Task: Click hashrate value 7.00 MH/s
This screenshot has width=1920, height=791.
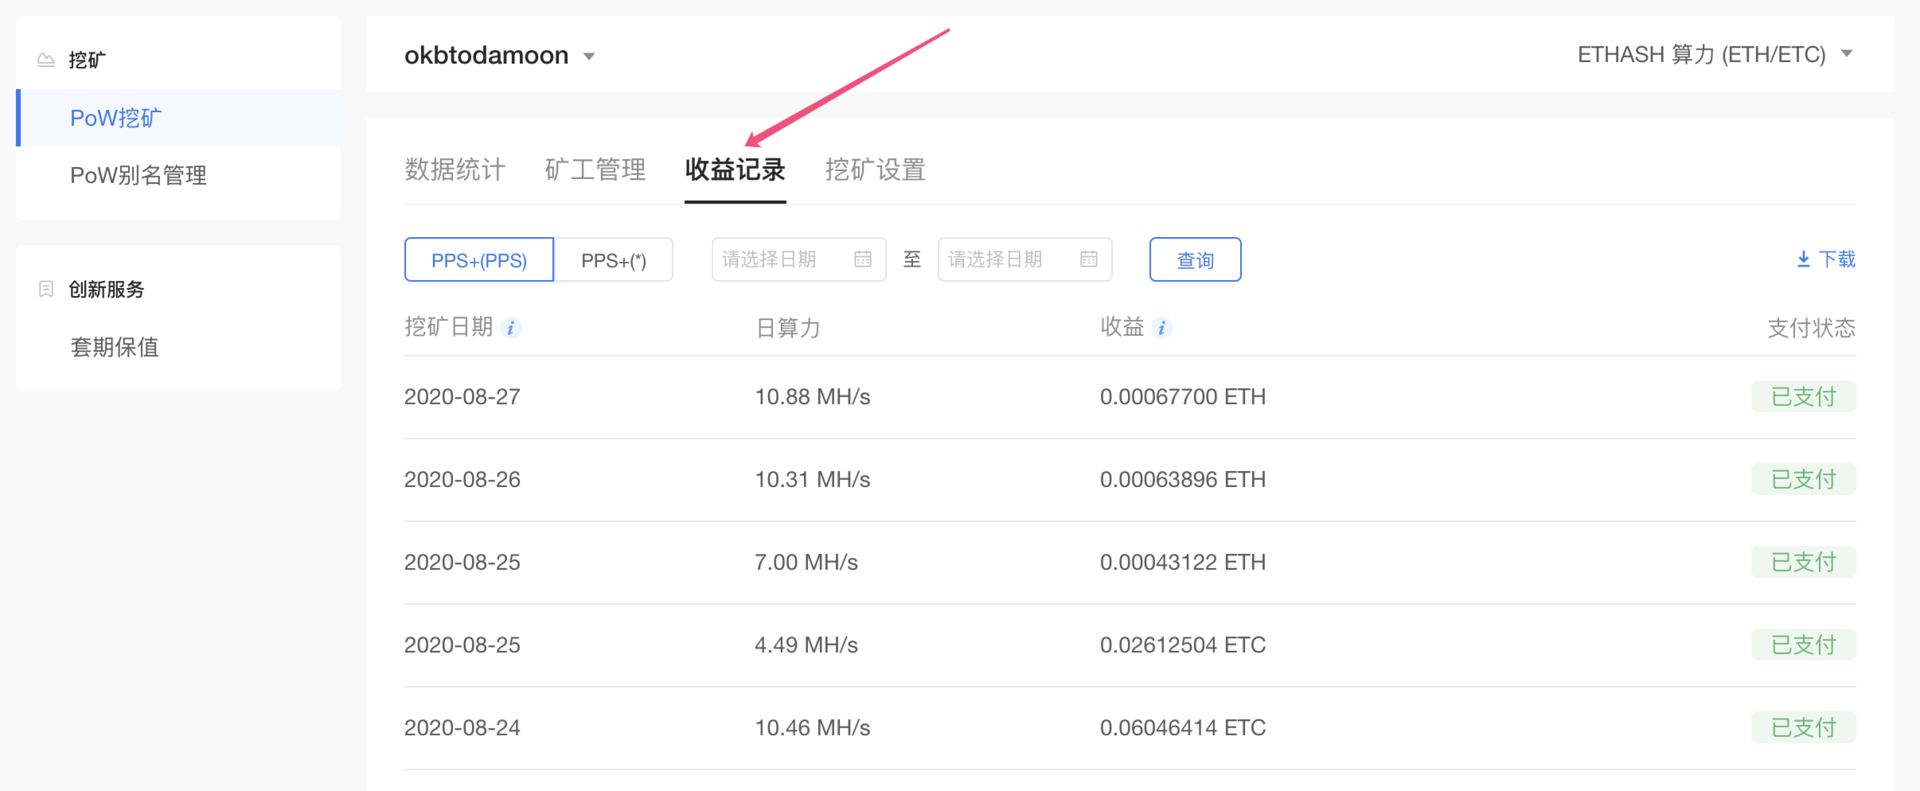Action: (x=806, y=563)
